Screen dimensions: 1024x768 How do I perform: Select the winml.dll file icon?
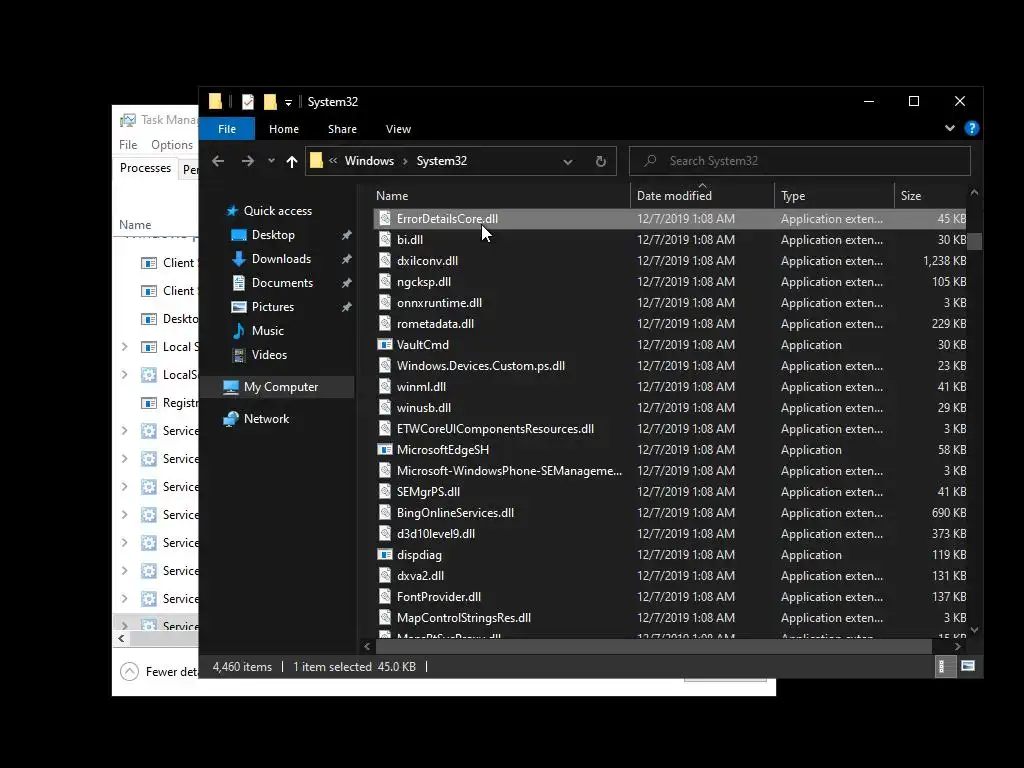coord(385,387)
